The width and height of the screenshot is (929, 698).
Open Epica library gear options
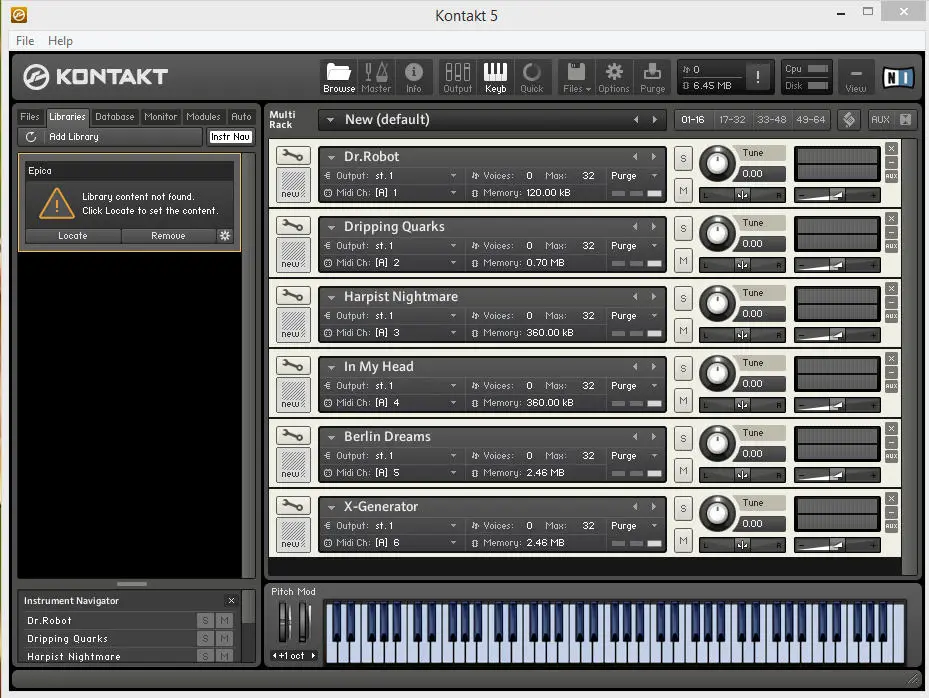pyautogui.click(x=225, y=236)
